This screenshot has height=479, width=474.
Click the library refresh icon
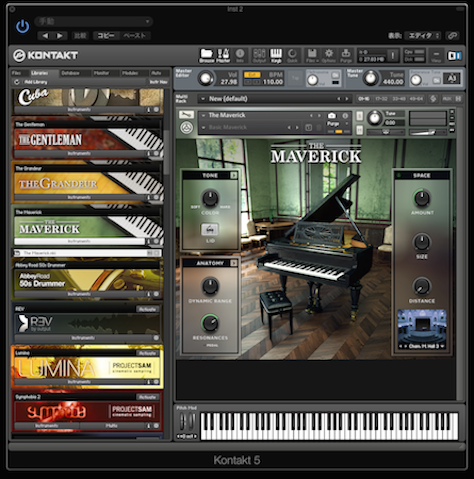(x=16, y=82)
